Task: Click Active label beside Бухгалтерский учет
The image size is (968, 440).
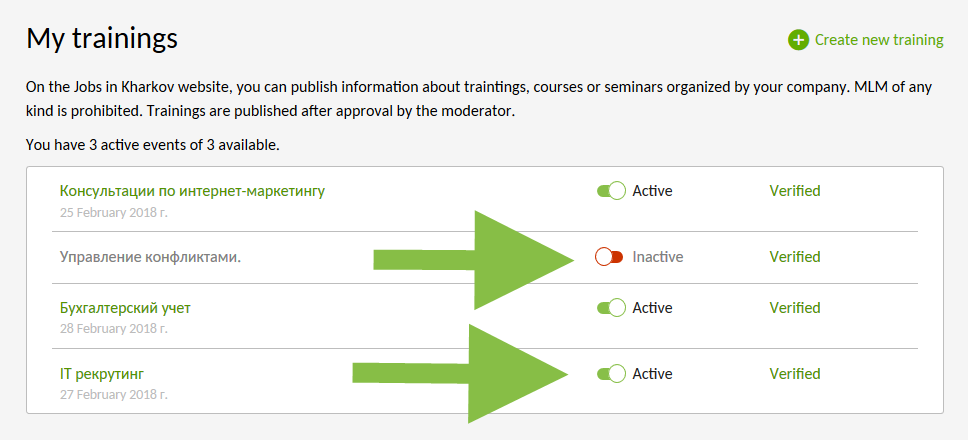Action: [x=652, y=308]
